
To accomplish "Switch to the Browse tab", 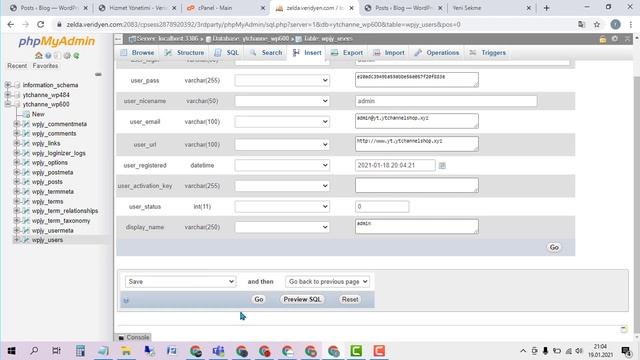I will click(x=137, y=53).
